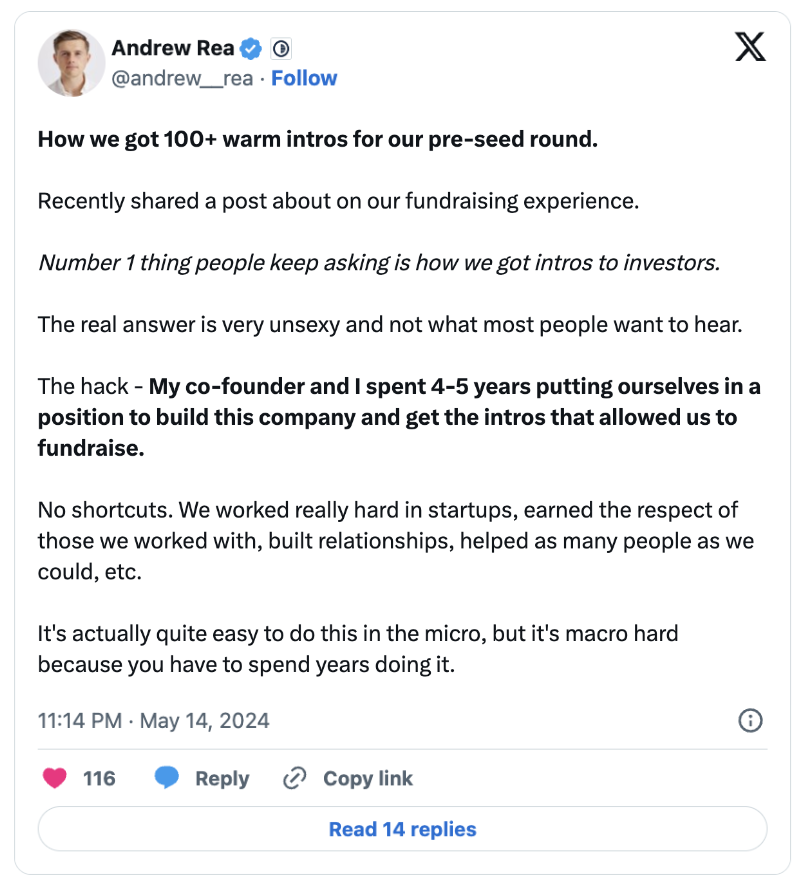The width and height of the screenshot is (798, 884).
Task: Click the tweet info circle icon
Action: 750,721
